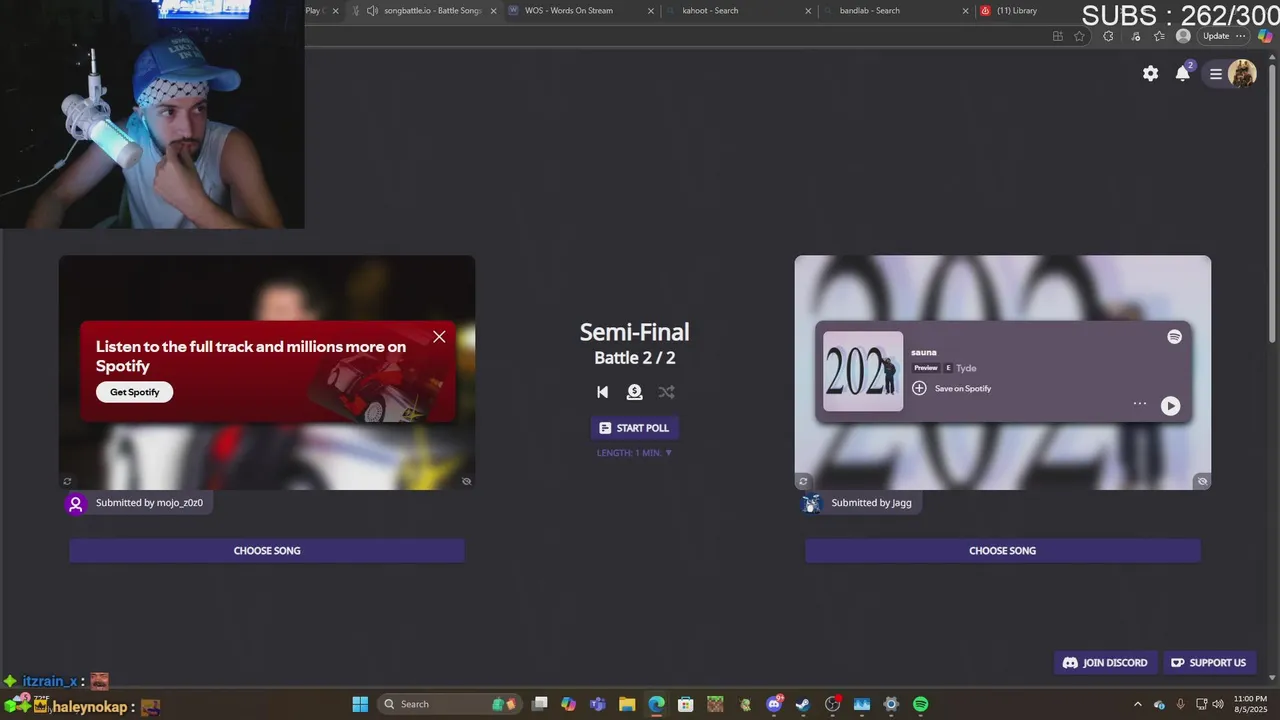Image resolution: width=1280 pixels, height=720 pixels.
Task: Open the sauna album cover thumbnail
Action: pyautogui.click(x=863, y=371)
